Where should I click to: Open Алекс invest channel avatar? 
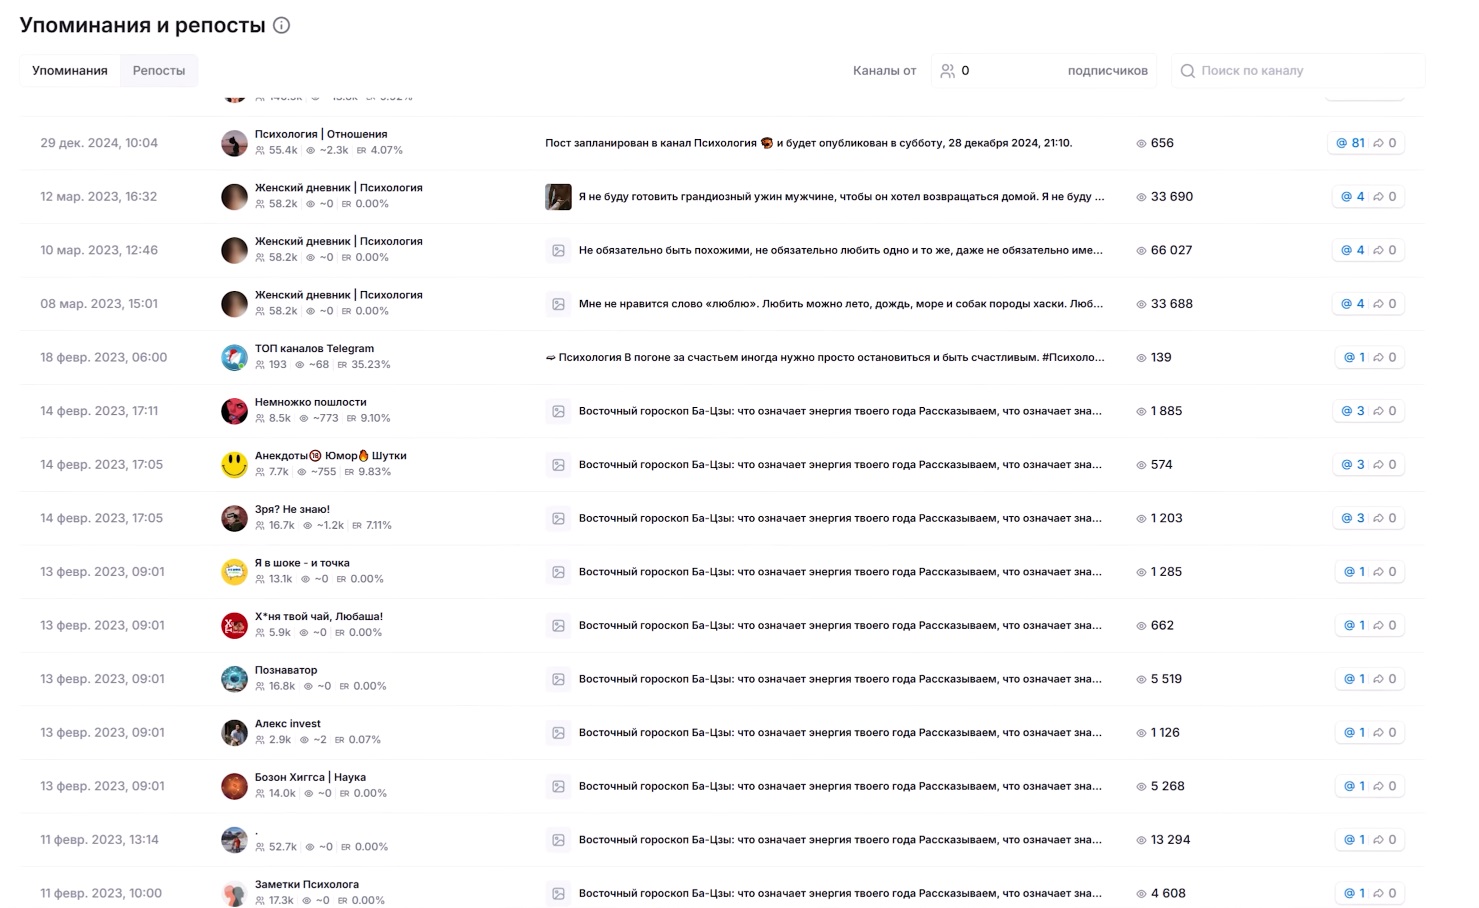[234, 733]
